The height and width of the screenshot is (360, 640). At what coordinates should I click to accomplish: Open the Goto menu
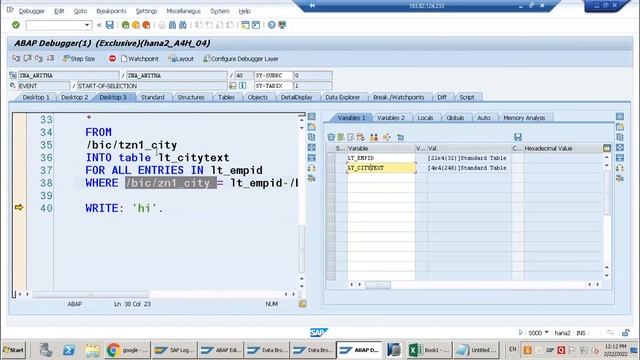(80, 11)
